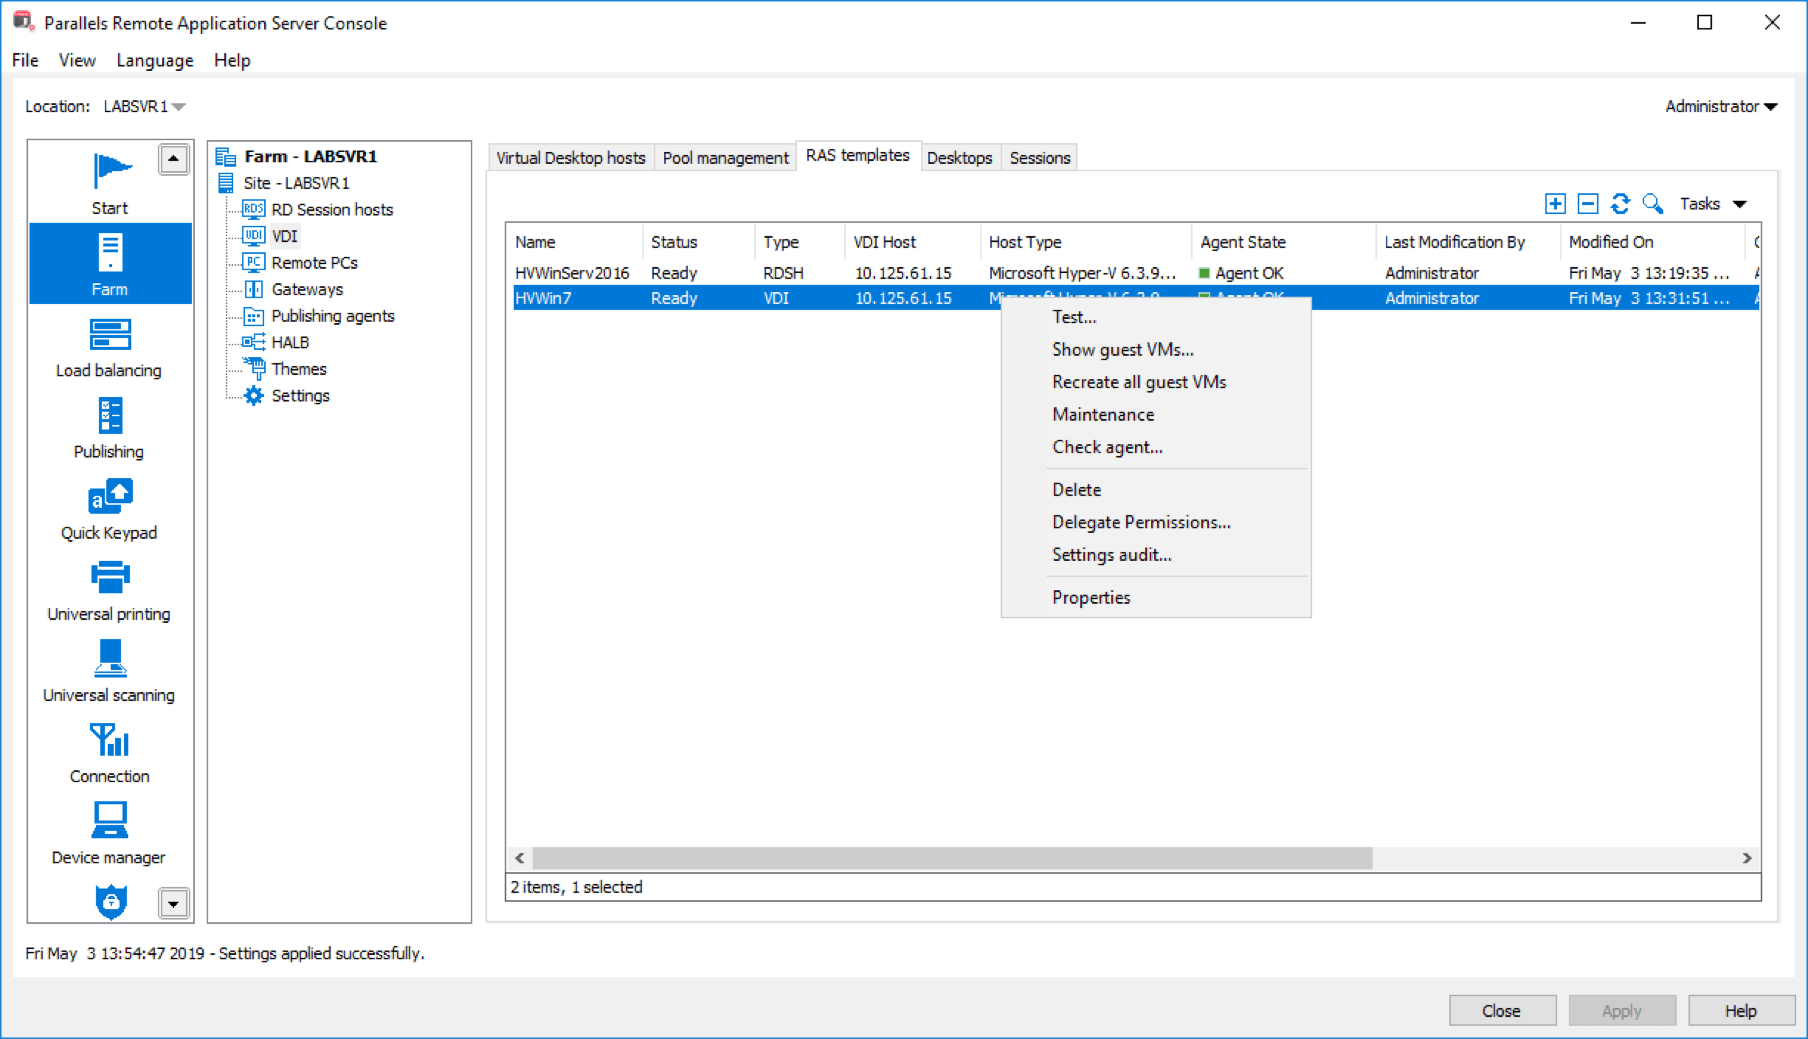Open the View menu
The height and width of the screenshot is (1039, 1808).
pos(77,60)
